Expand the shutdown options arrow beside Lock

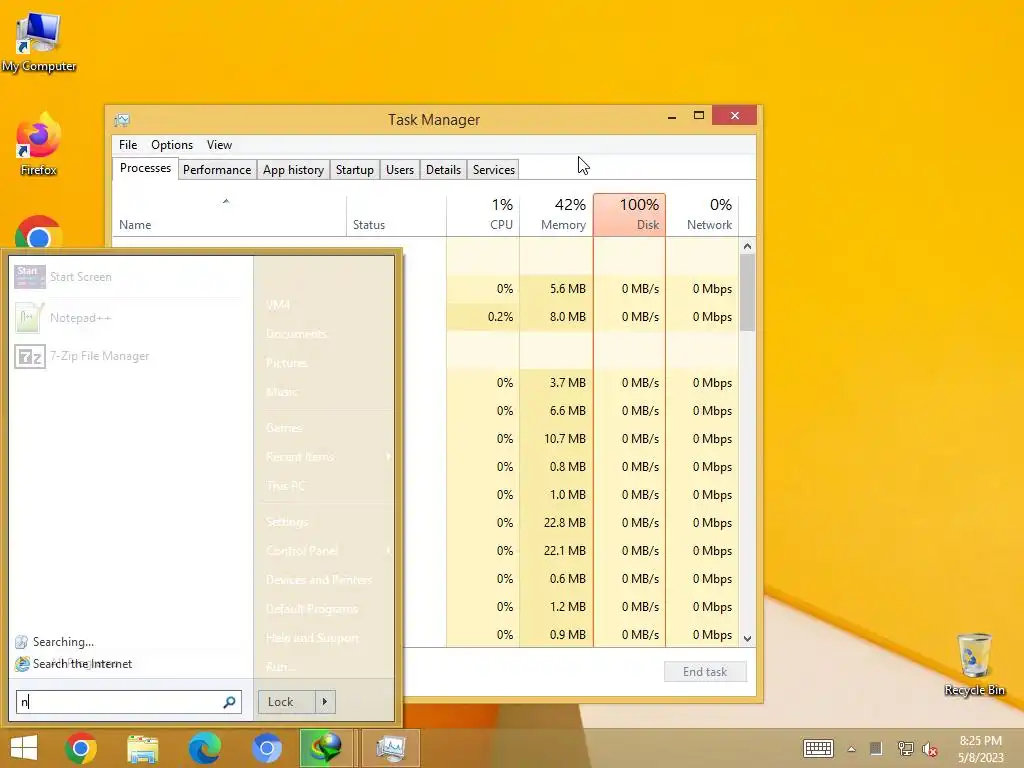pyautogui.click(x=325, y=702)
